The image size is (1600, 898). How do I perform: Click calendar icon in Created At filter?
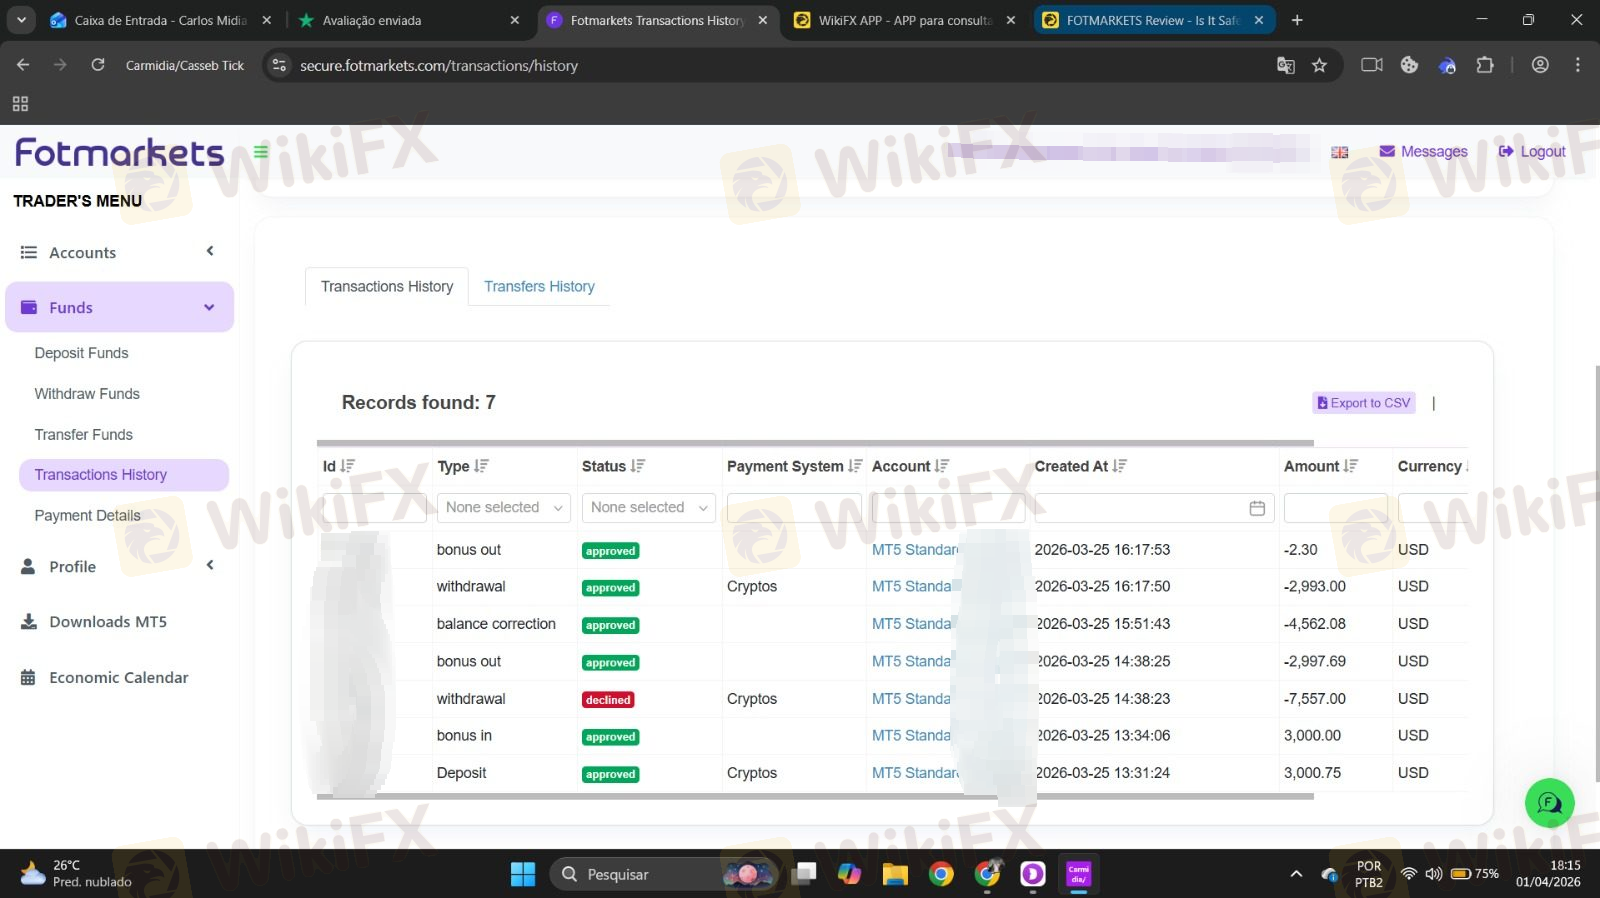click(x=1257, y=508)
